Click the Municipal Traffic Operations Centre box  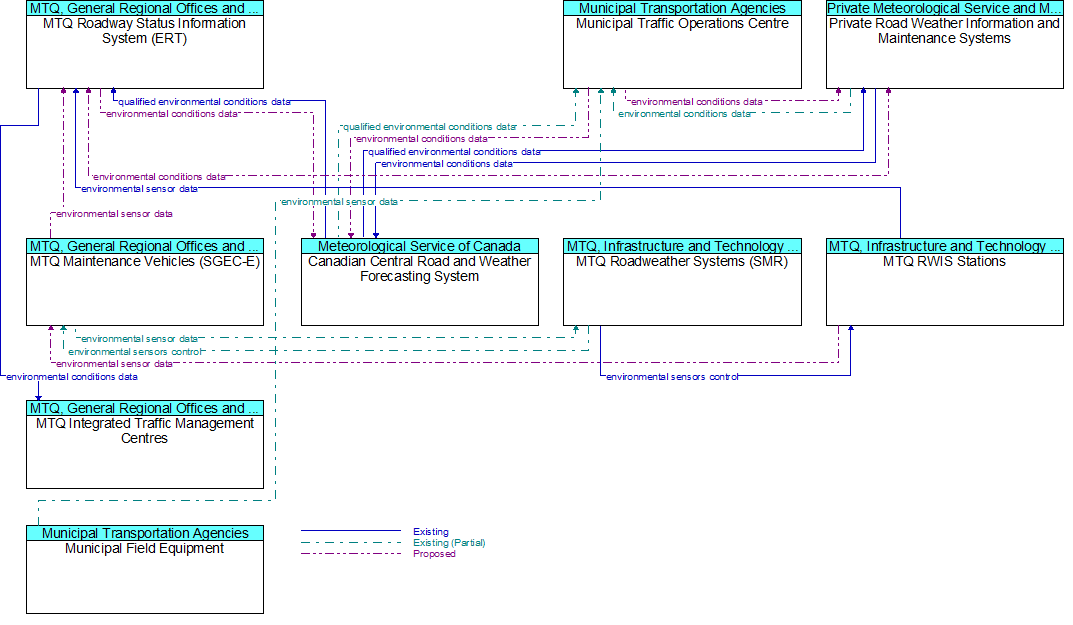[682, 44]
